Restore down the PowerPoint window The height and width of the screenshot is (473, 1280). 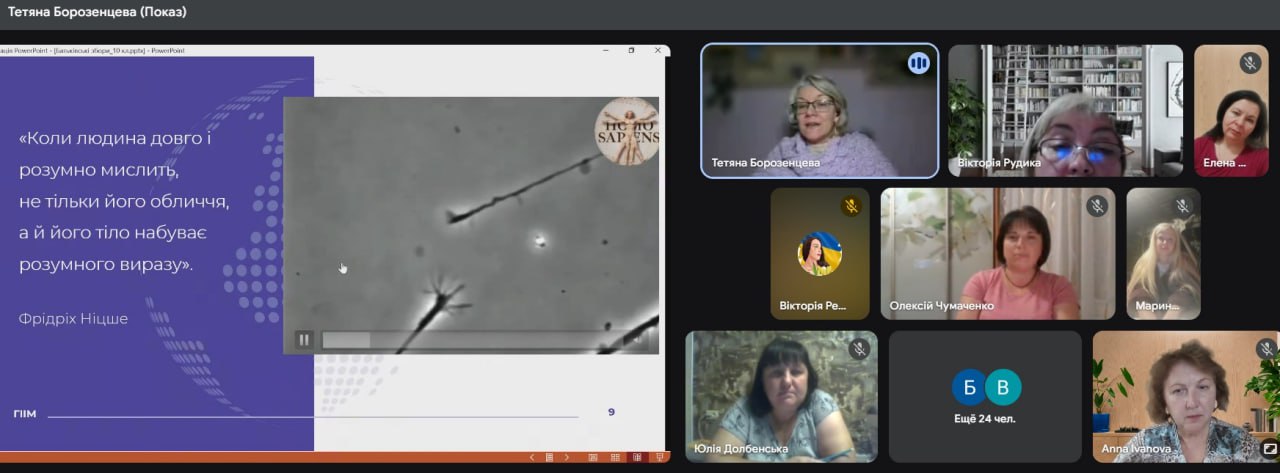631,50
